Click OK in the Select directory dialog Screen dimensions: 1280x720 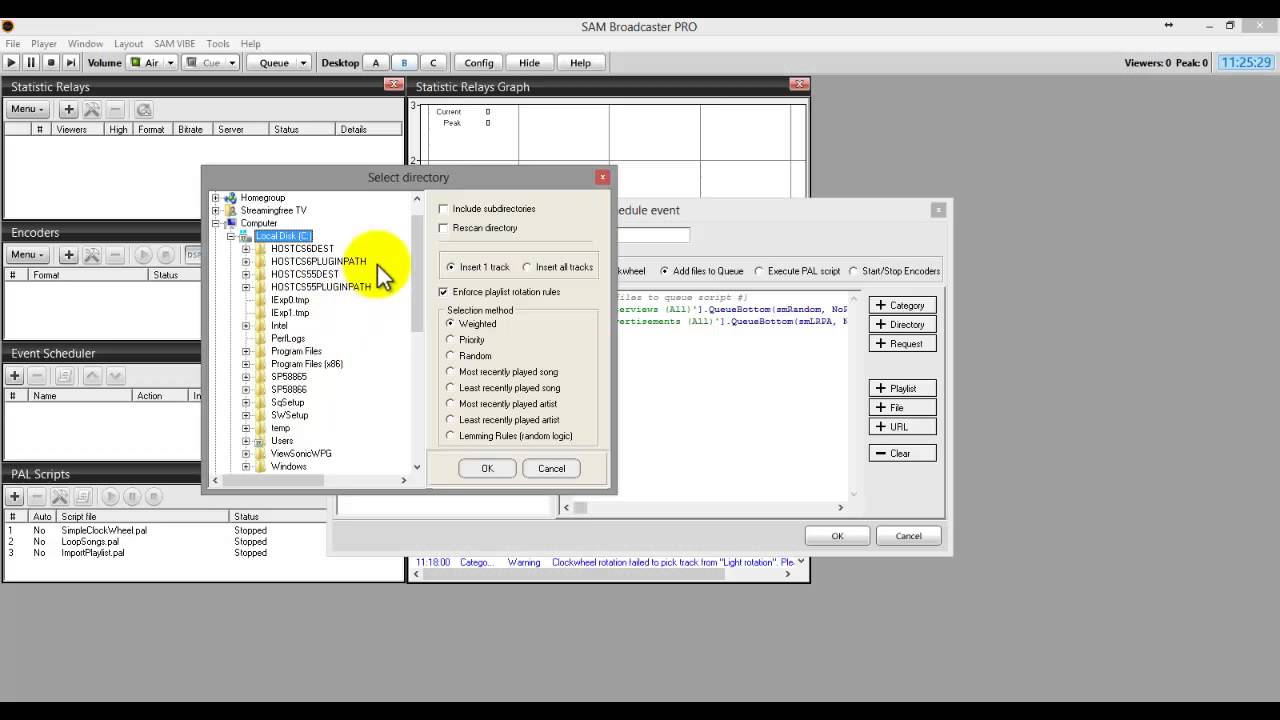point(487,468)
